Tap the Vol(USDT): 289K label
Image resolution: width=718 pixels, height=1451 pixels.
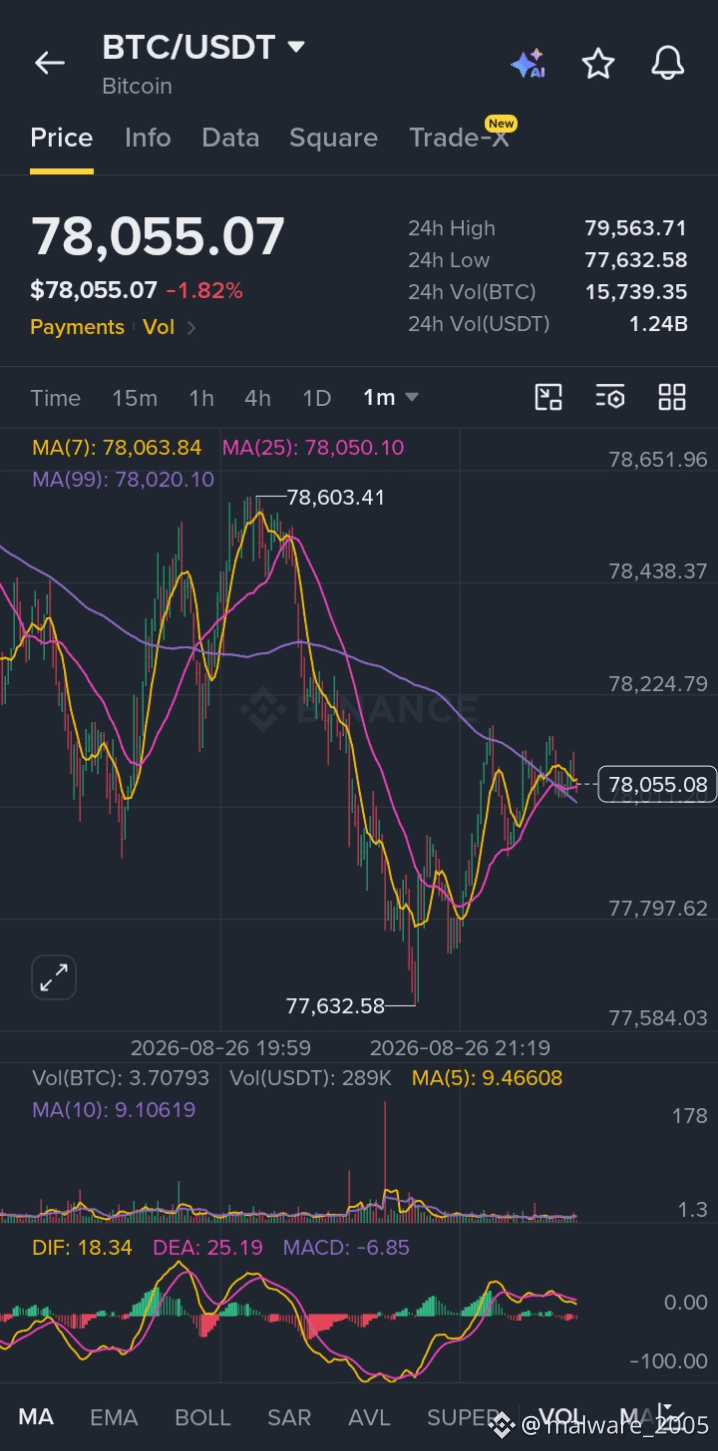click(x=311, y=1078)
